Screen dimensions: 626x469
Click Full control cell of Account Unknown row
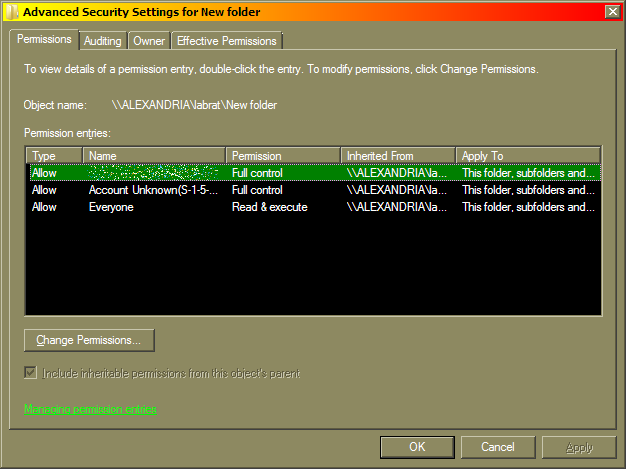(257, 190)
